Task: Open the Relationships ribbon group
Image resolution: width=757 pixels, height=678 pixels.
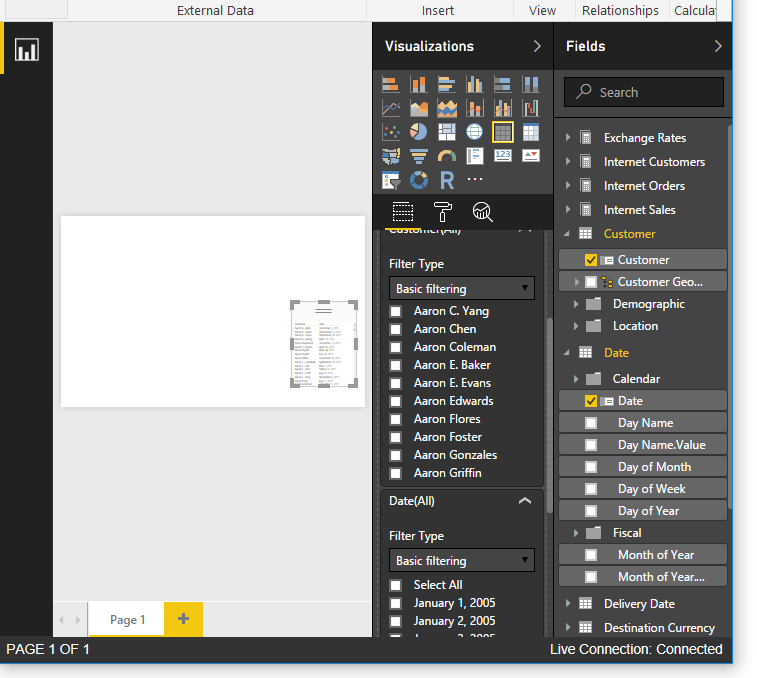Action: 620,10
